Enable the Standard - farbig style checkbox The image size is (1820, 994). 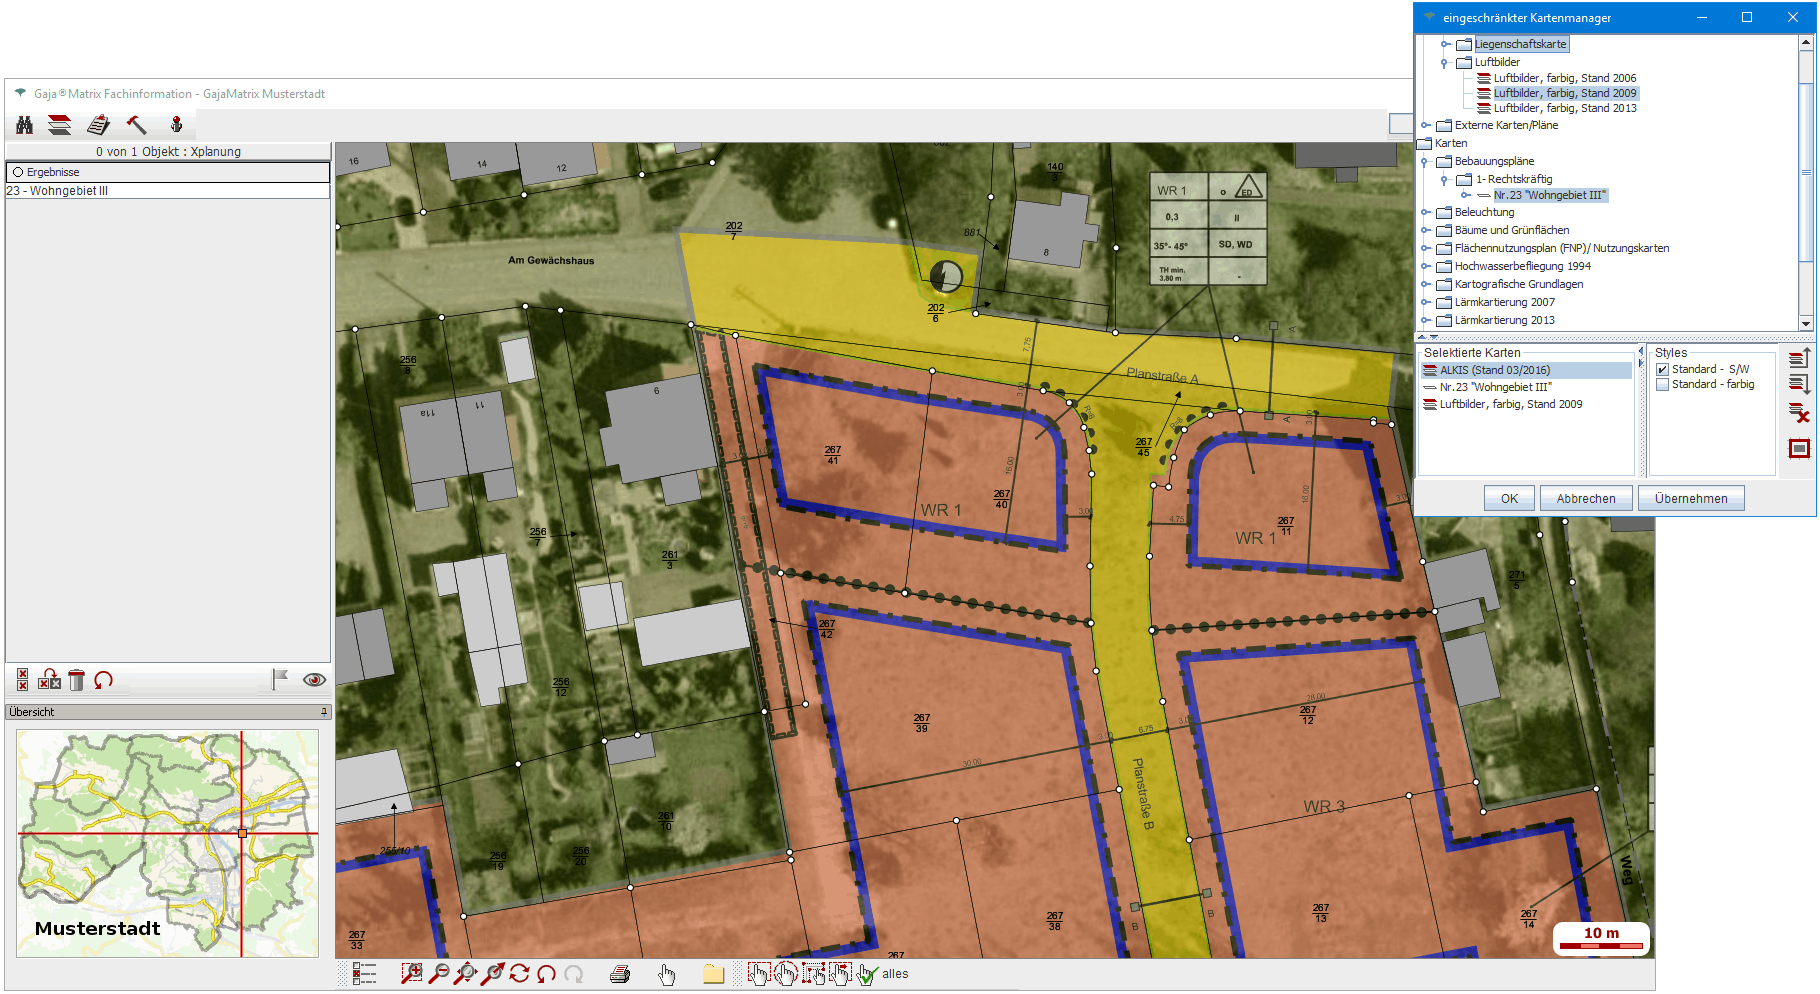click(x=1663, y=385)
